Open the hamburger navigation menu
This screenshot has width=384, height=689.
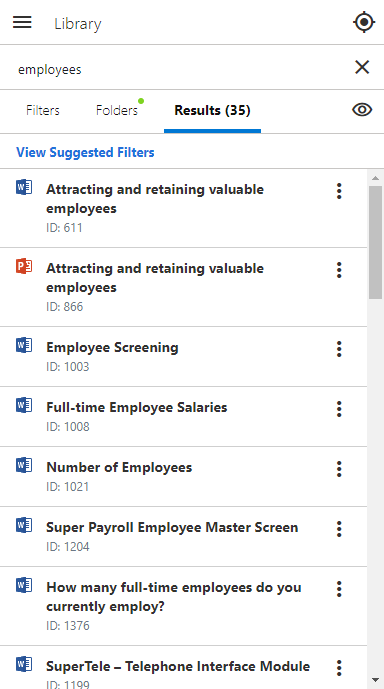(22, 22)
